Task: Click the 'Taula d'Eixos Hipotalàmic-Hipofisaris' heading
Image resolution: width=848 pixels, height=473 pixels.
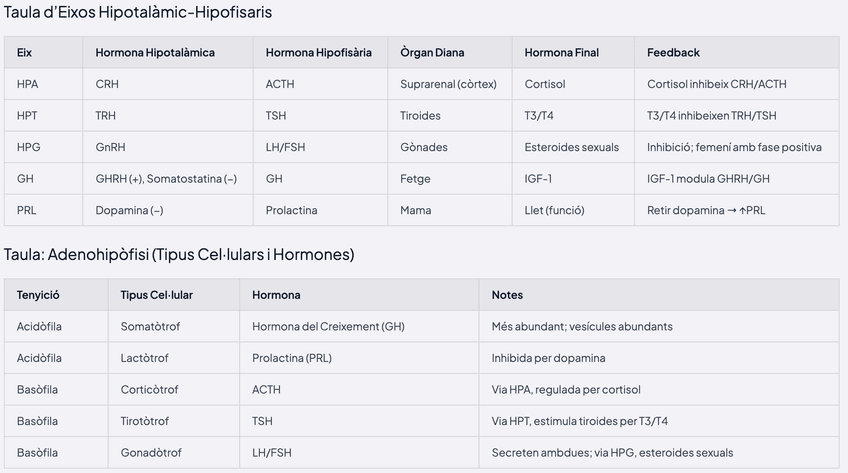Action: tap(138, 13)
